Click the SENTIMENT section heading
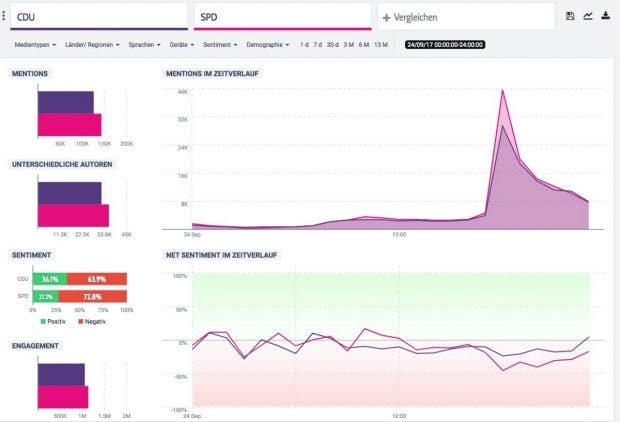Screen dimensions: 620x422 coord(31,255)
